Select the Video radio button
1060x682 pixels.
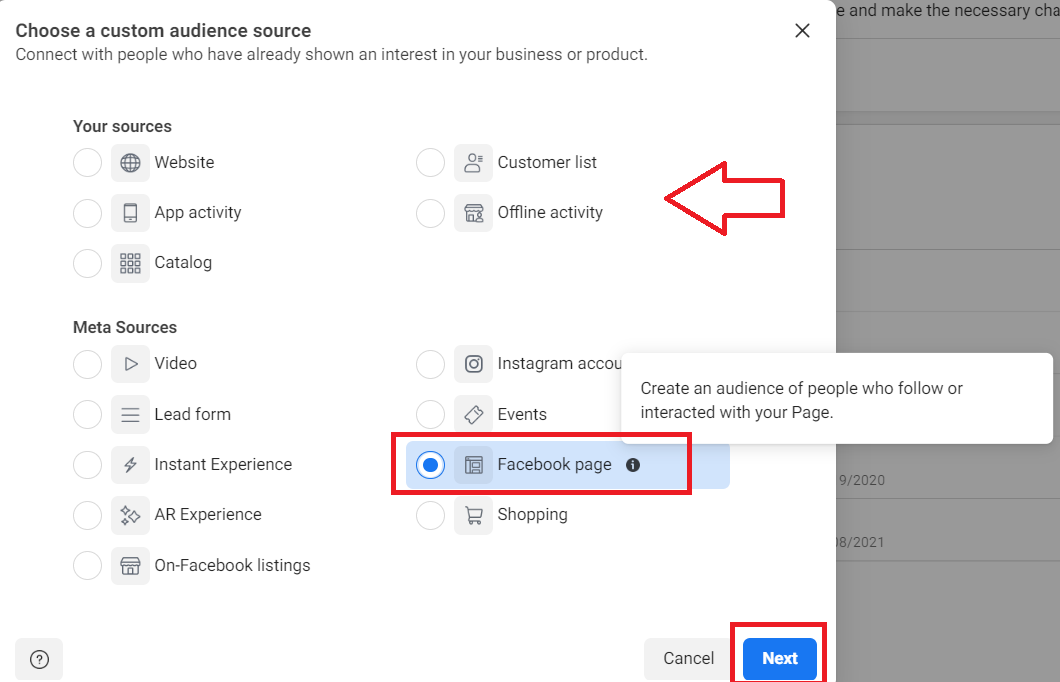(87, 364)
